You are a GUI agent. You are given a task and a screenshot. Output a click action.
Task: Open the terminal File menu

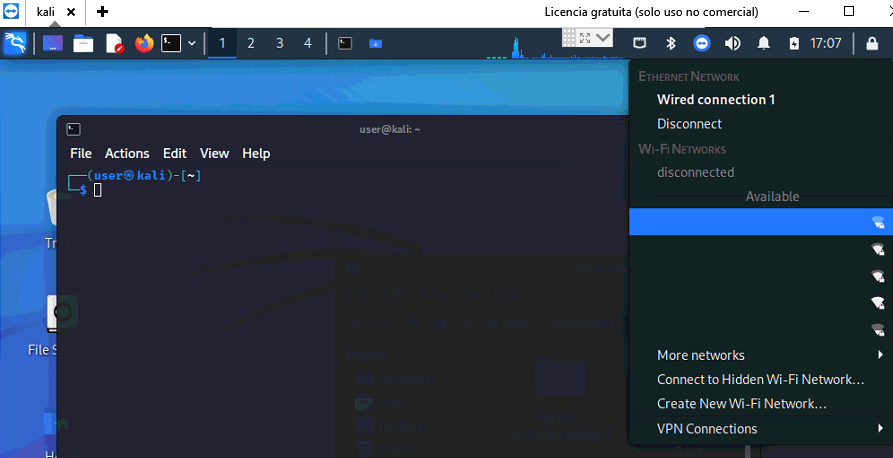pos(81,153)
